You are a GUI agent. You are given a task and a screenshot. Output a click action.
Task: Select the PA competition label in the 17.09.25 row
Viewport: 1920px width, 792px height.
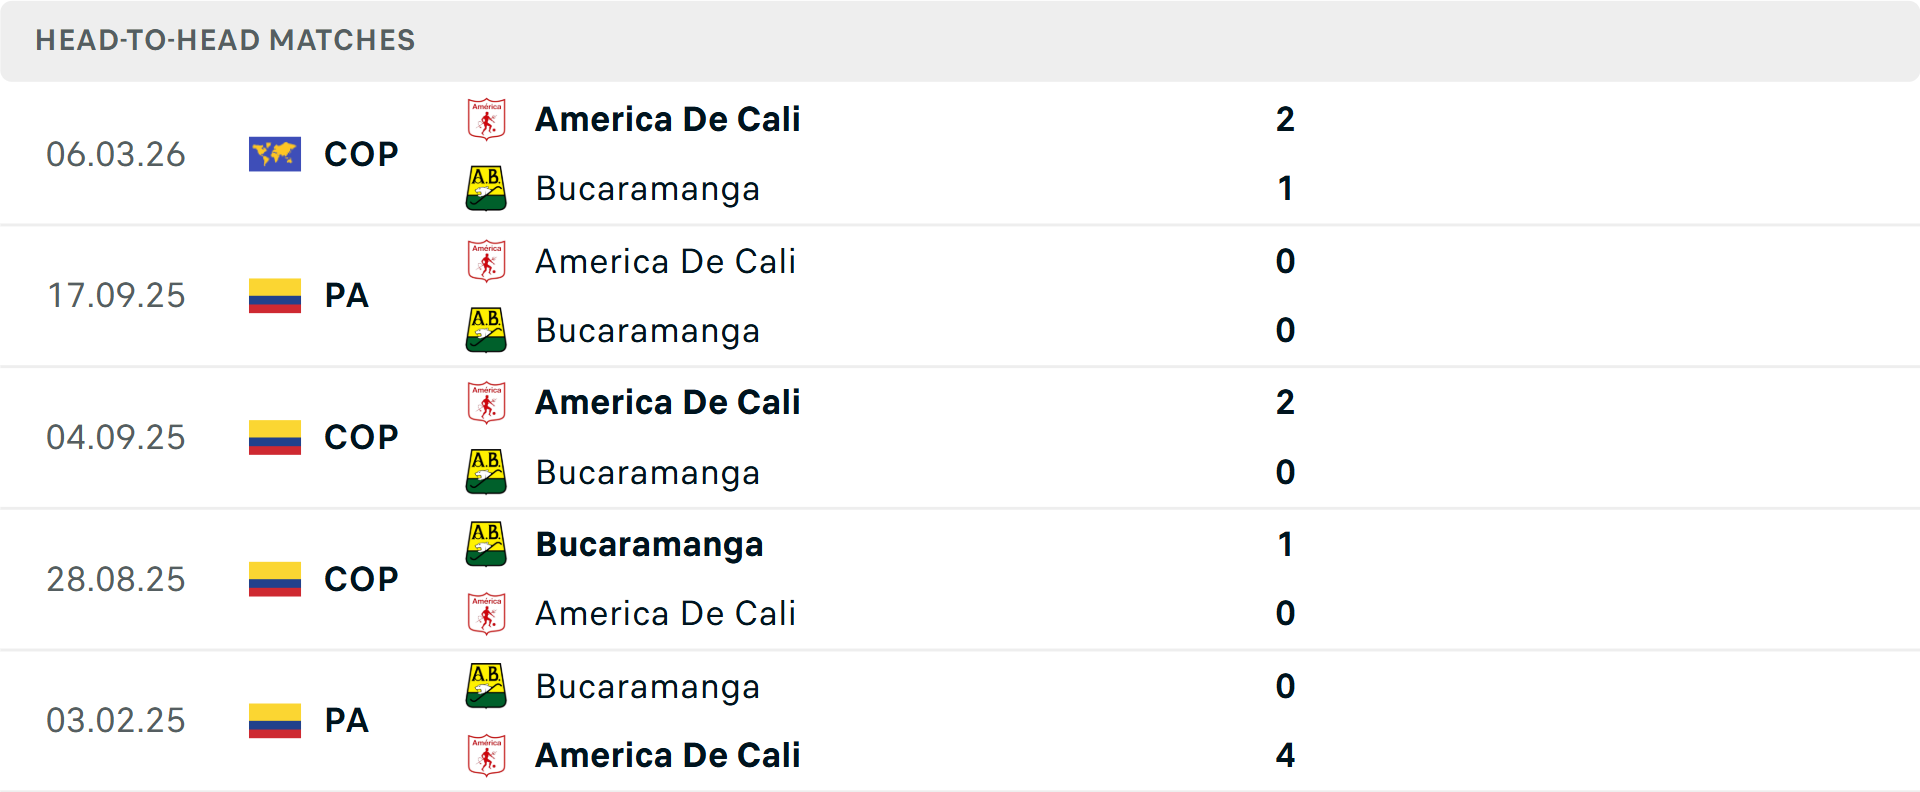[x=347, y=296]
